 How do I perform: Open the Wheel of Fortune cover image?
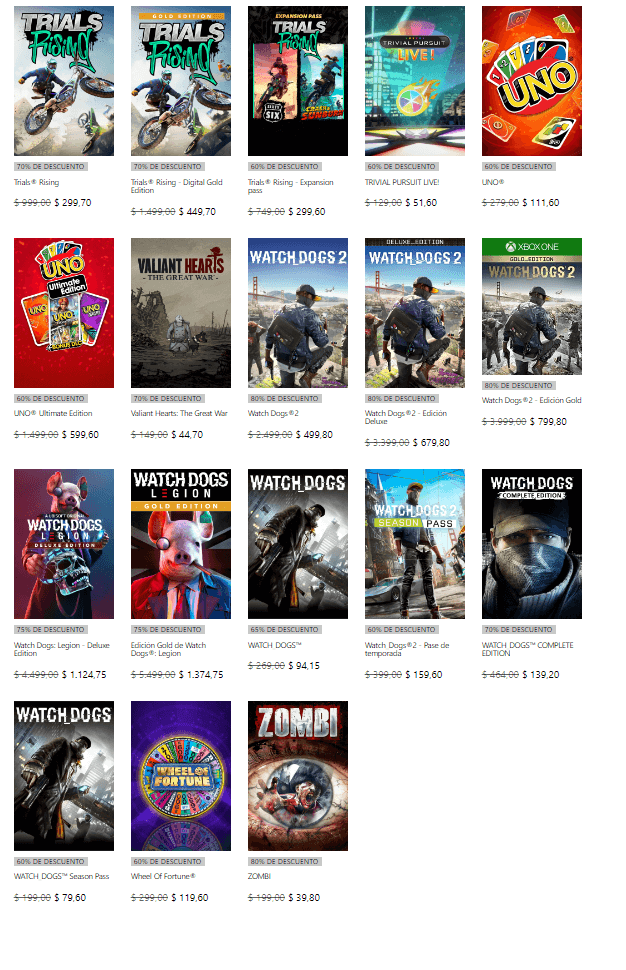(181, 776)
